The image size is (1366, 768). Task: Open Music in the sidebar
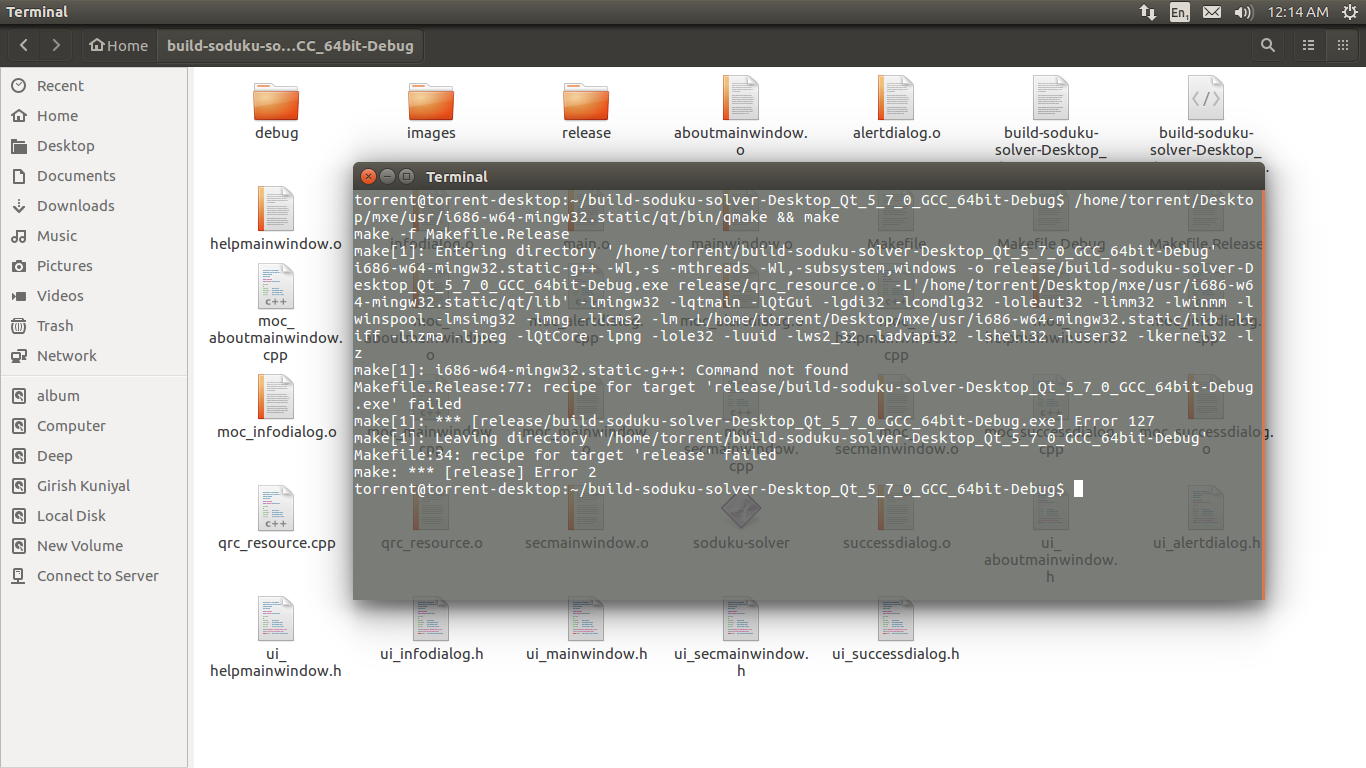pos(94,236)
